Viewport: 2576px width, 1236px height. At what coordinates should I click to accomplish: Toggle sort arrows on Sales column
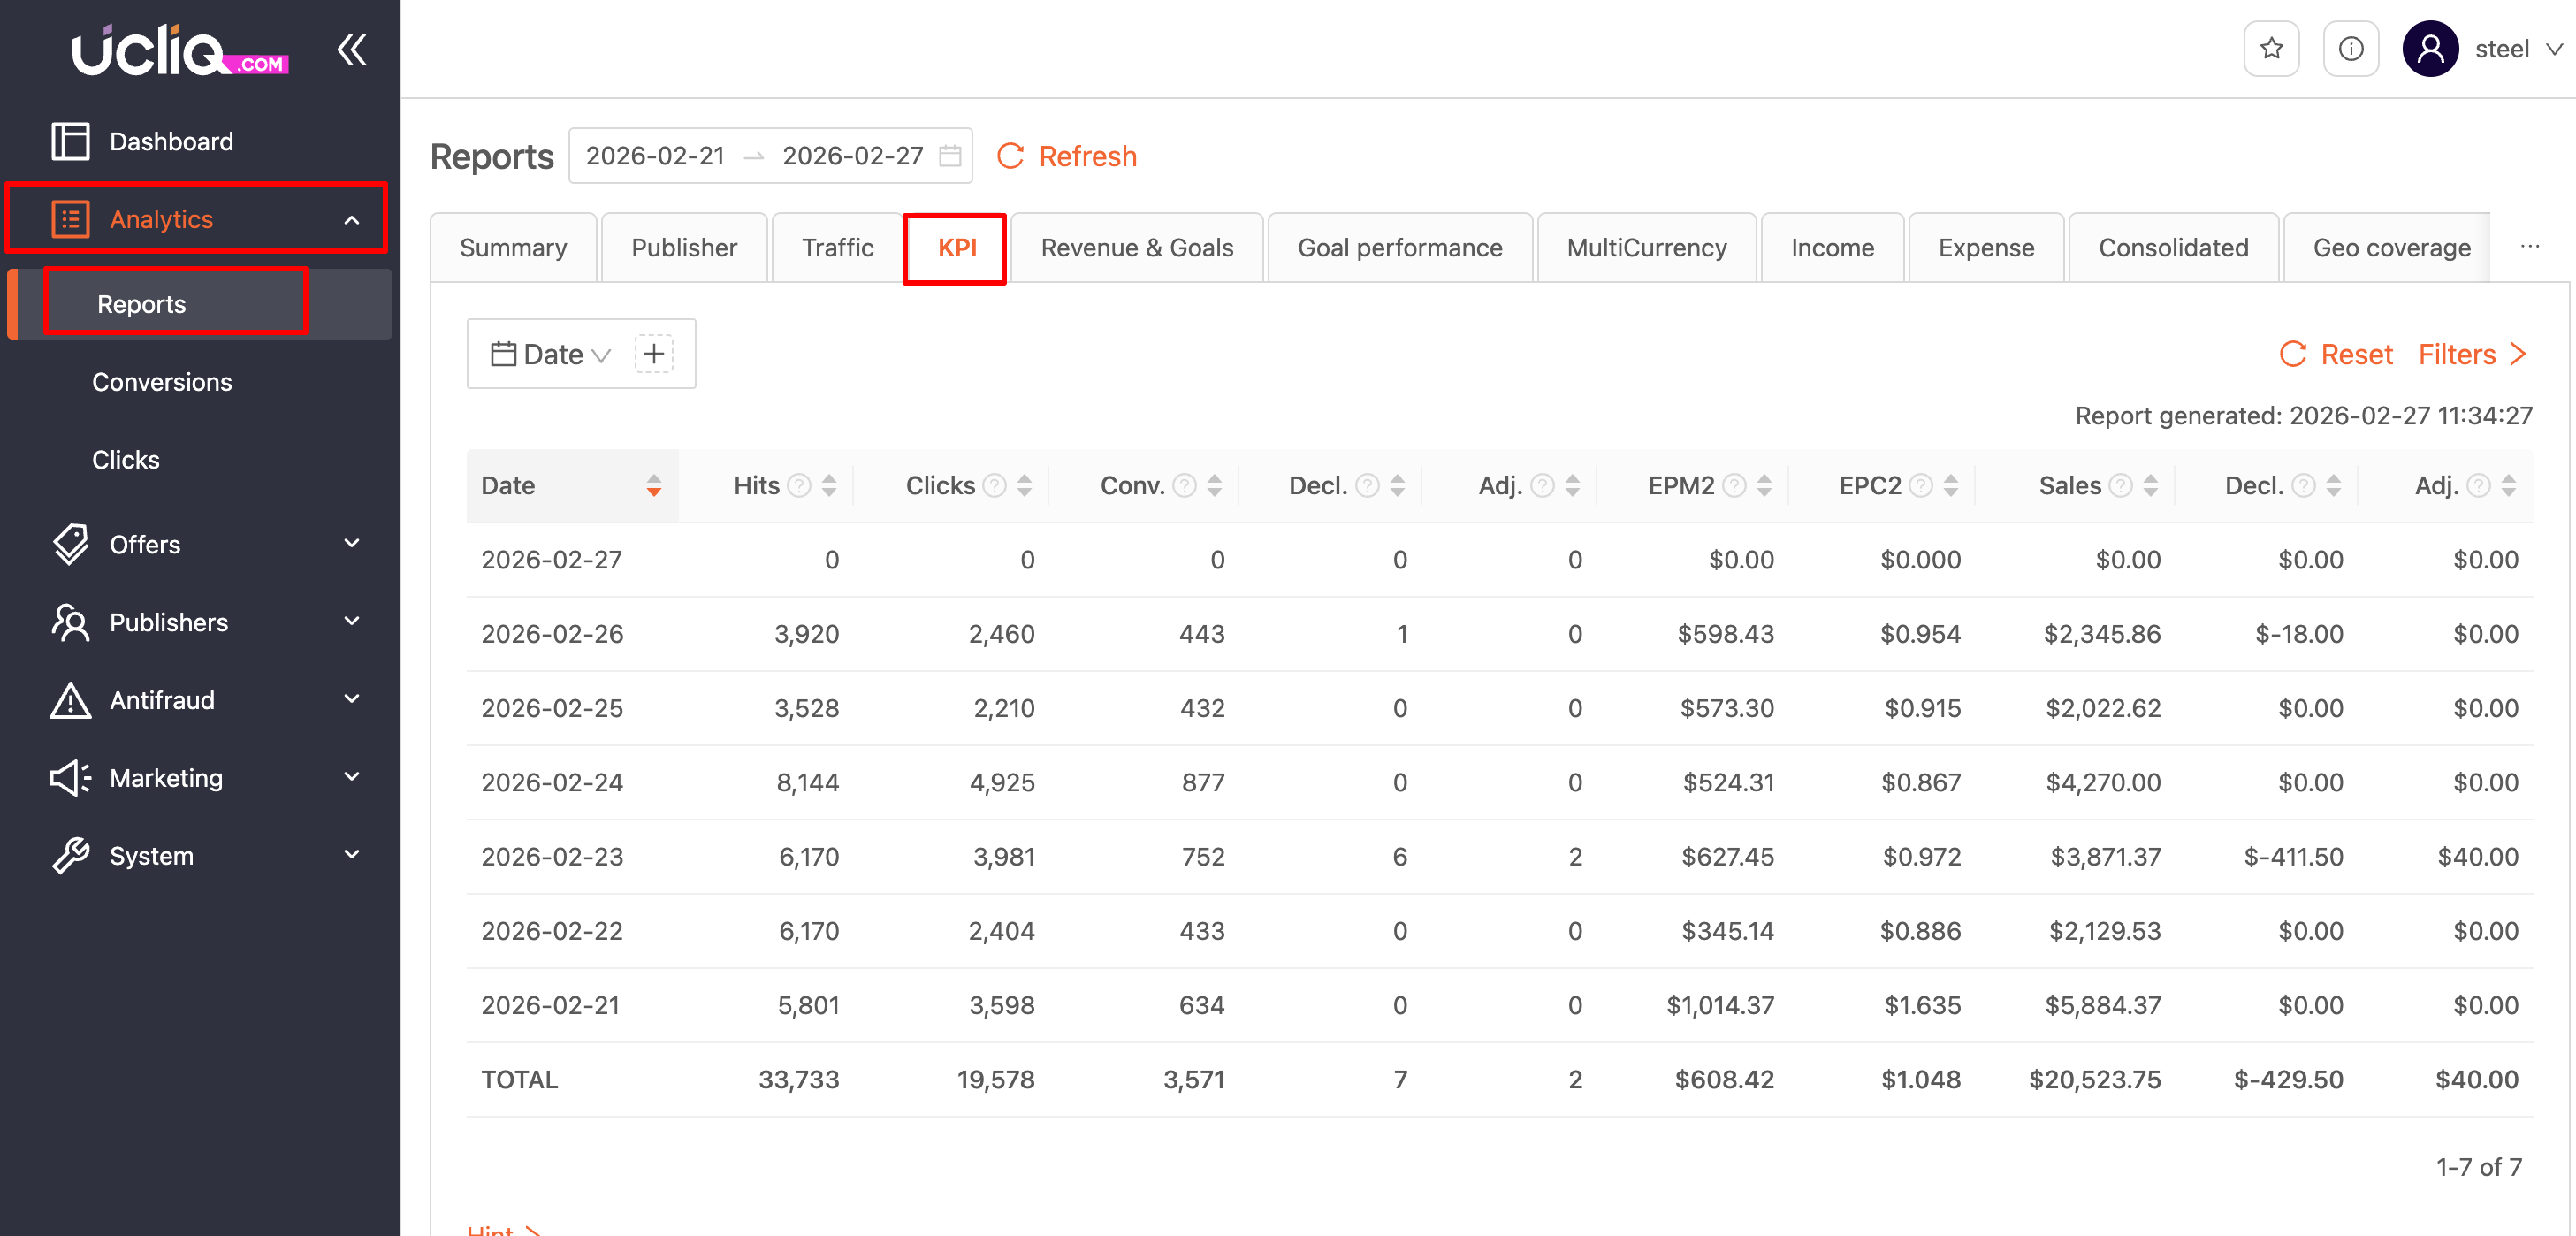(2150, 486)
